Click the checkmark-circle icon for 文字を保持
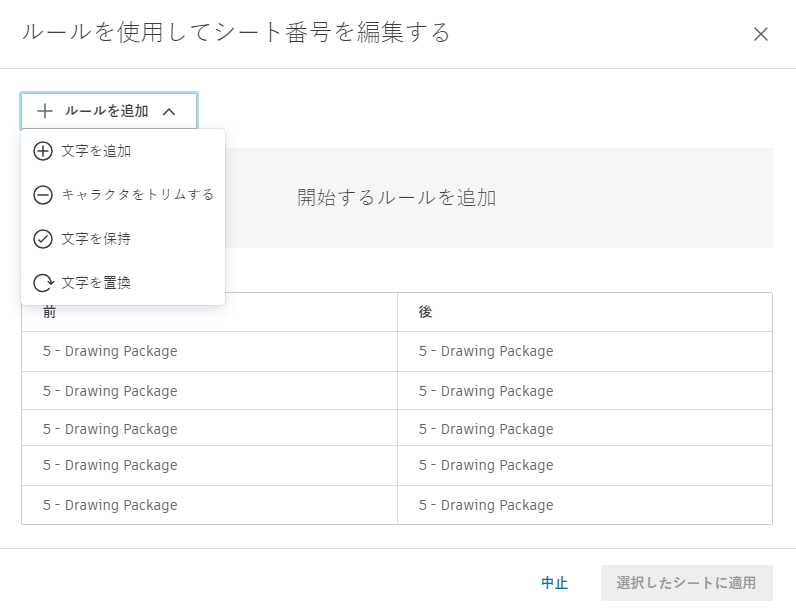The image size is (796, 612). tap(43, 239)
